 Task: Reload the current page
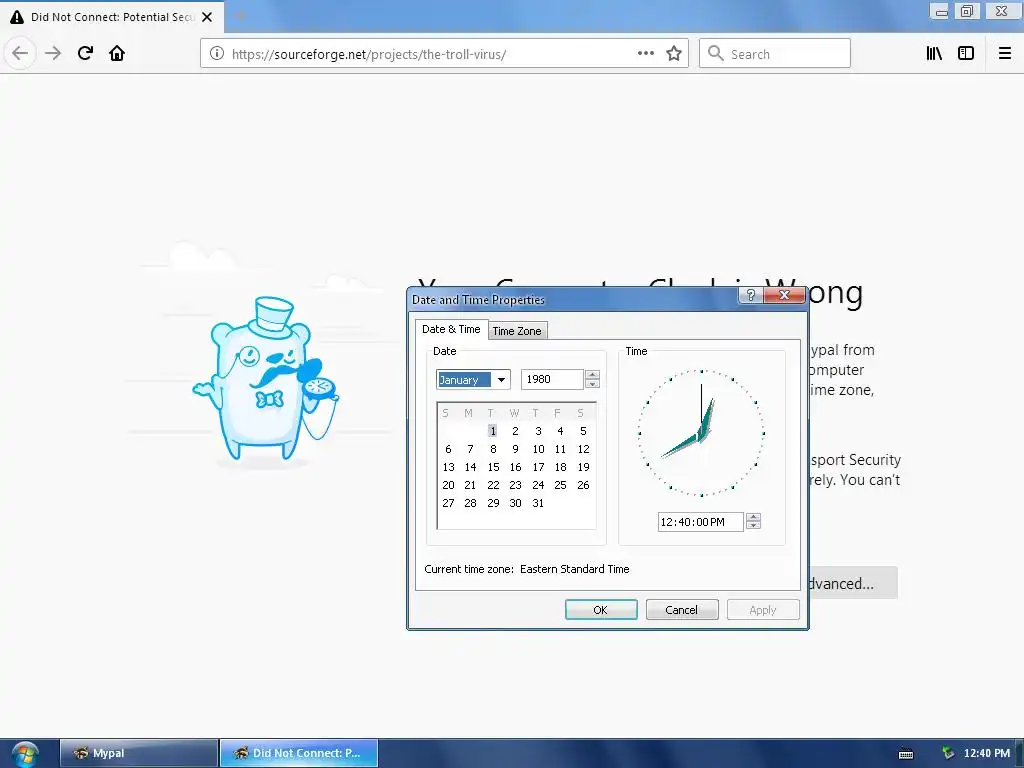[85, 53]
